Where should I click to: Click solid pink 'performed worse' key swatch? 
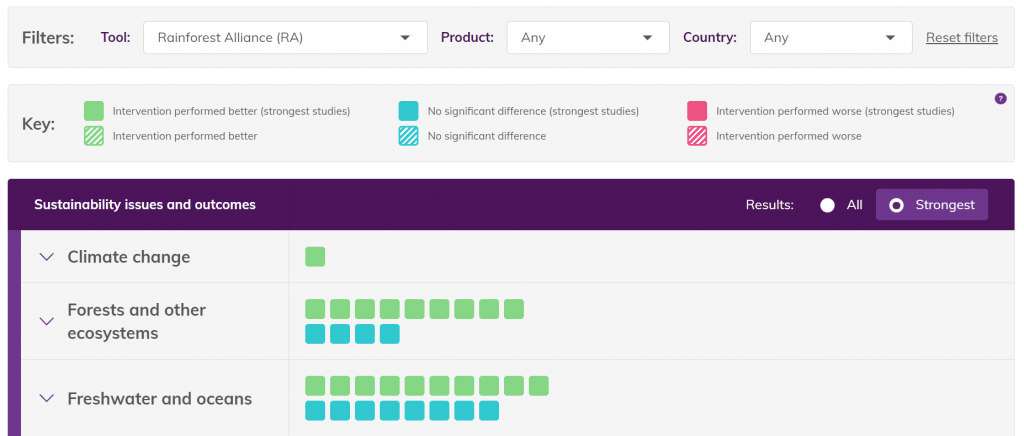pyautogui.click(x=697, y=111)
